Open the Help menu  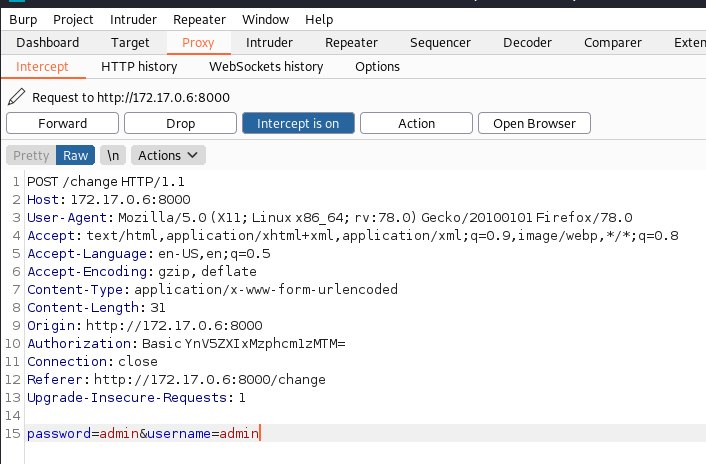(319, 19)
